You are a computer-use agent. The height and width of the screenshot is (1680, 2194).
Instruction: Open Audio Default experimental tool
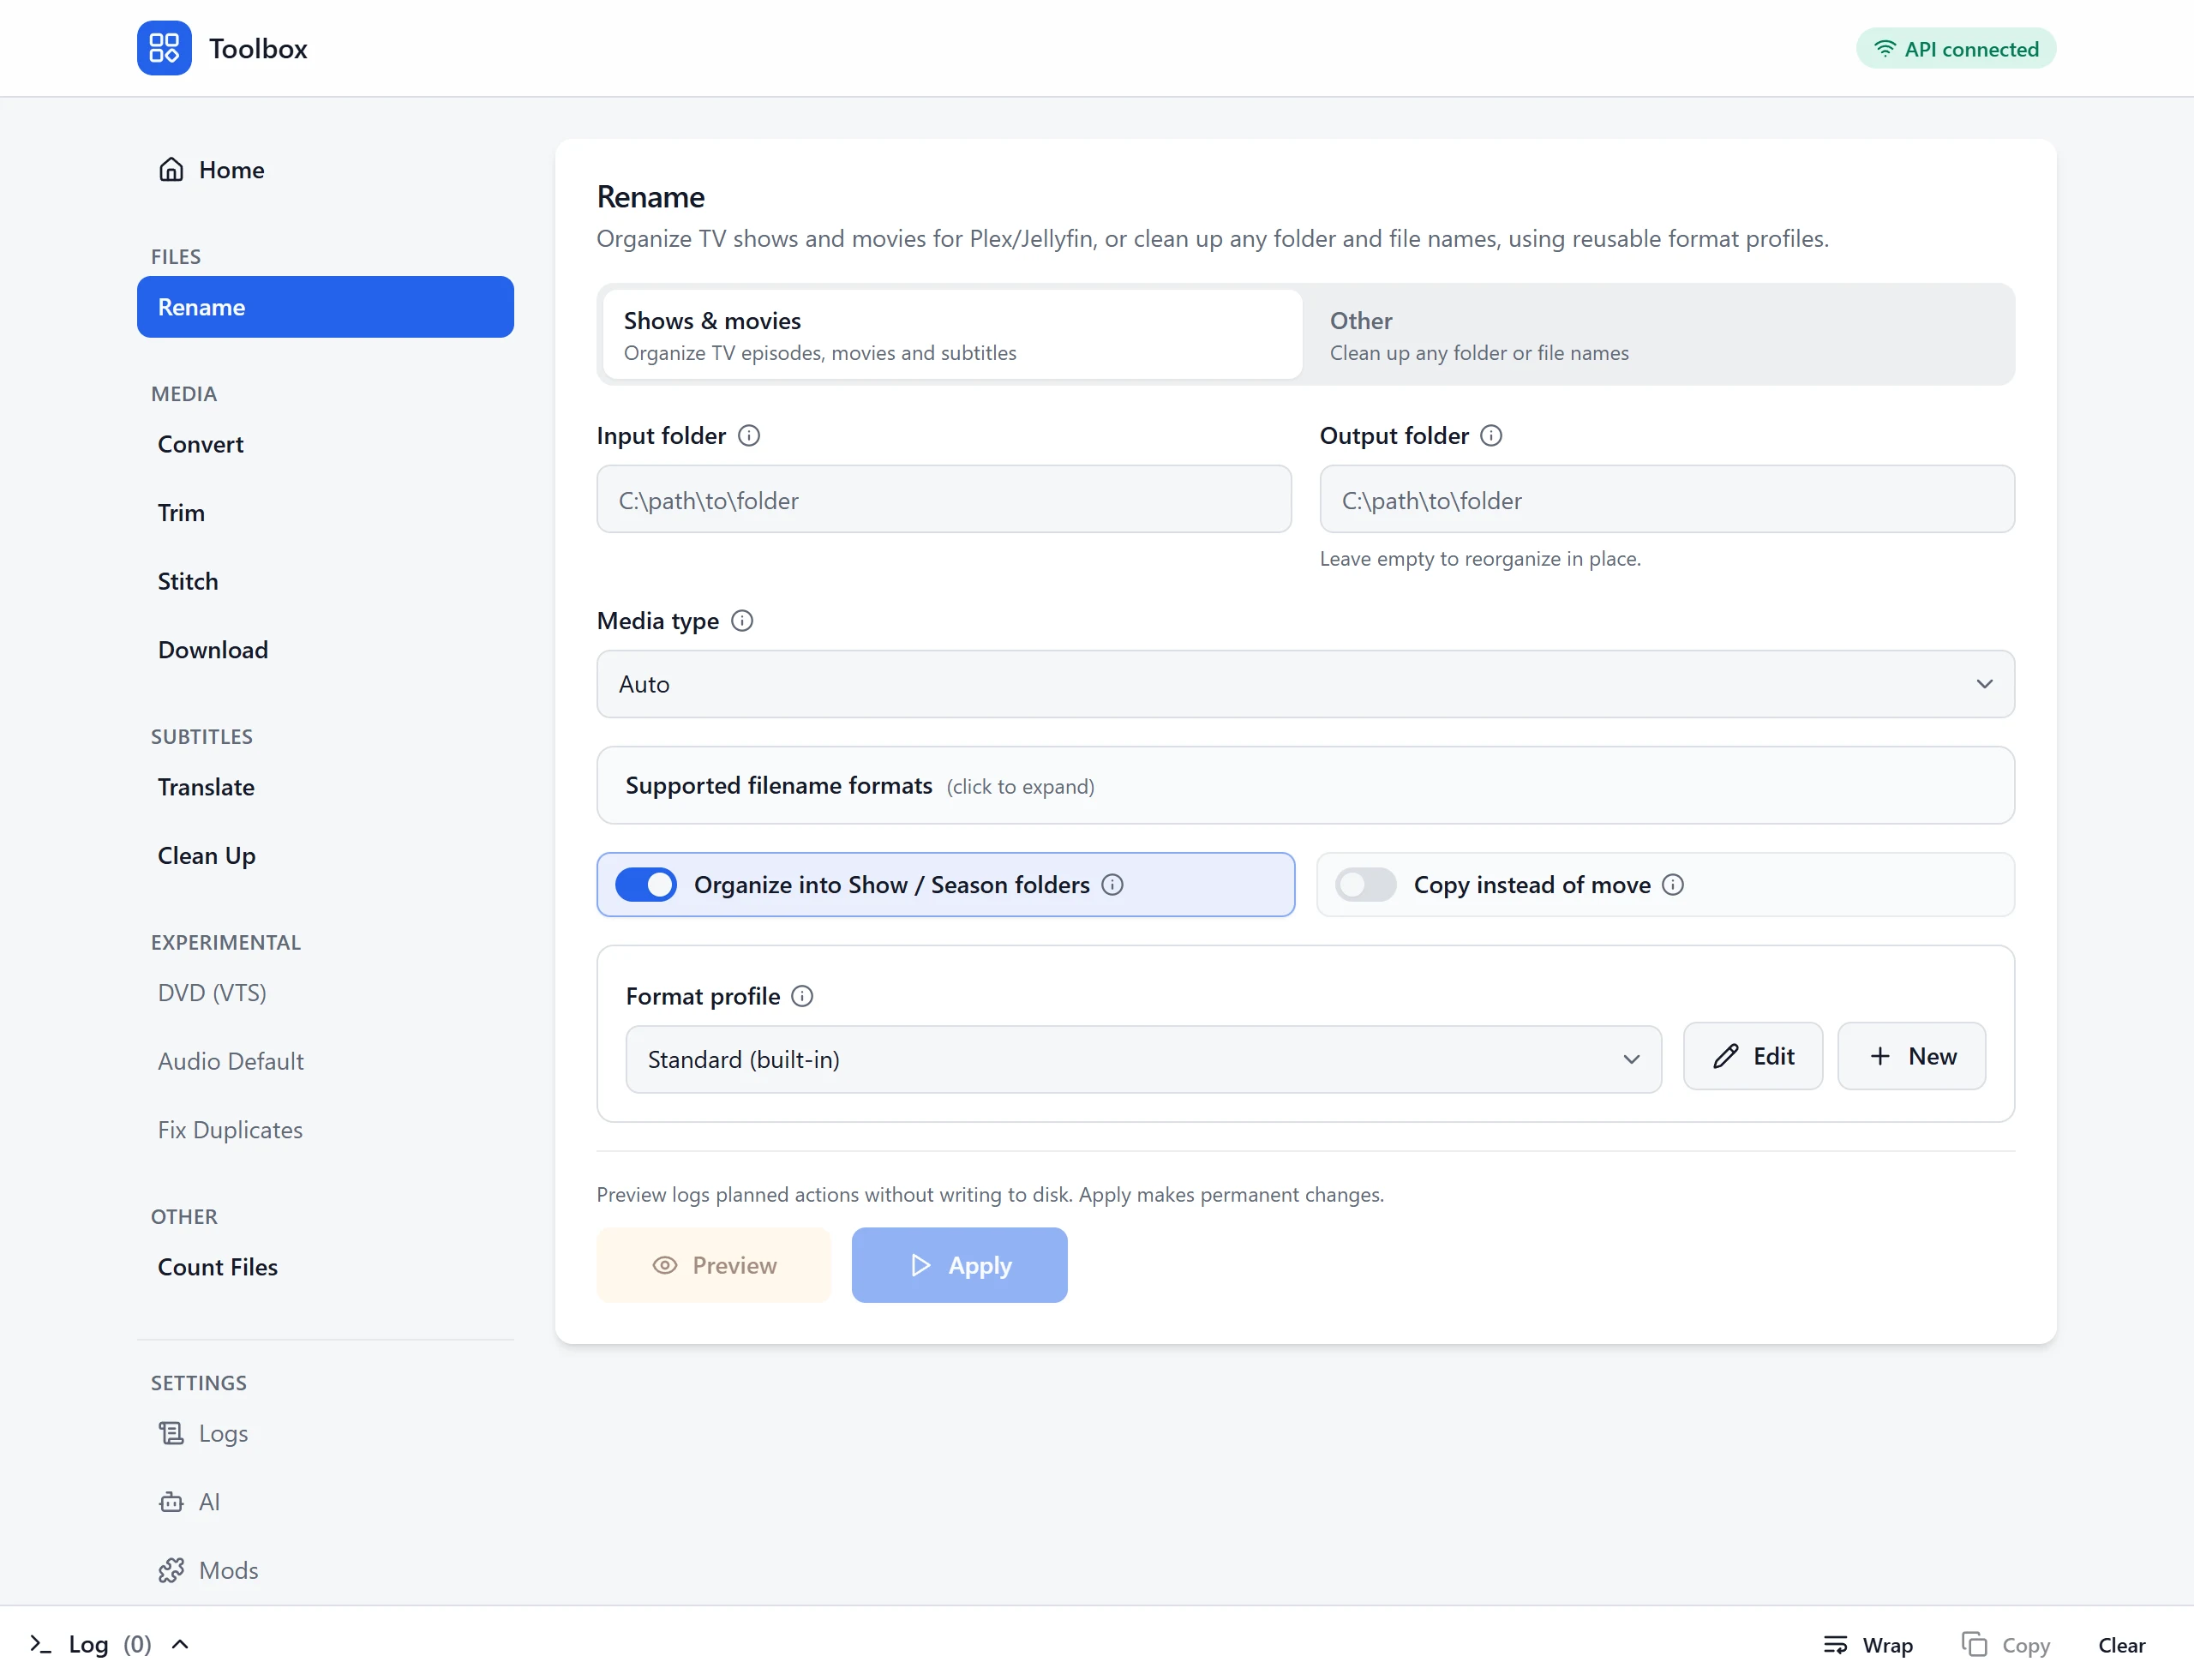[x=325, y=1061]
